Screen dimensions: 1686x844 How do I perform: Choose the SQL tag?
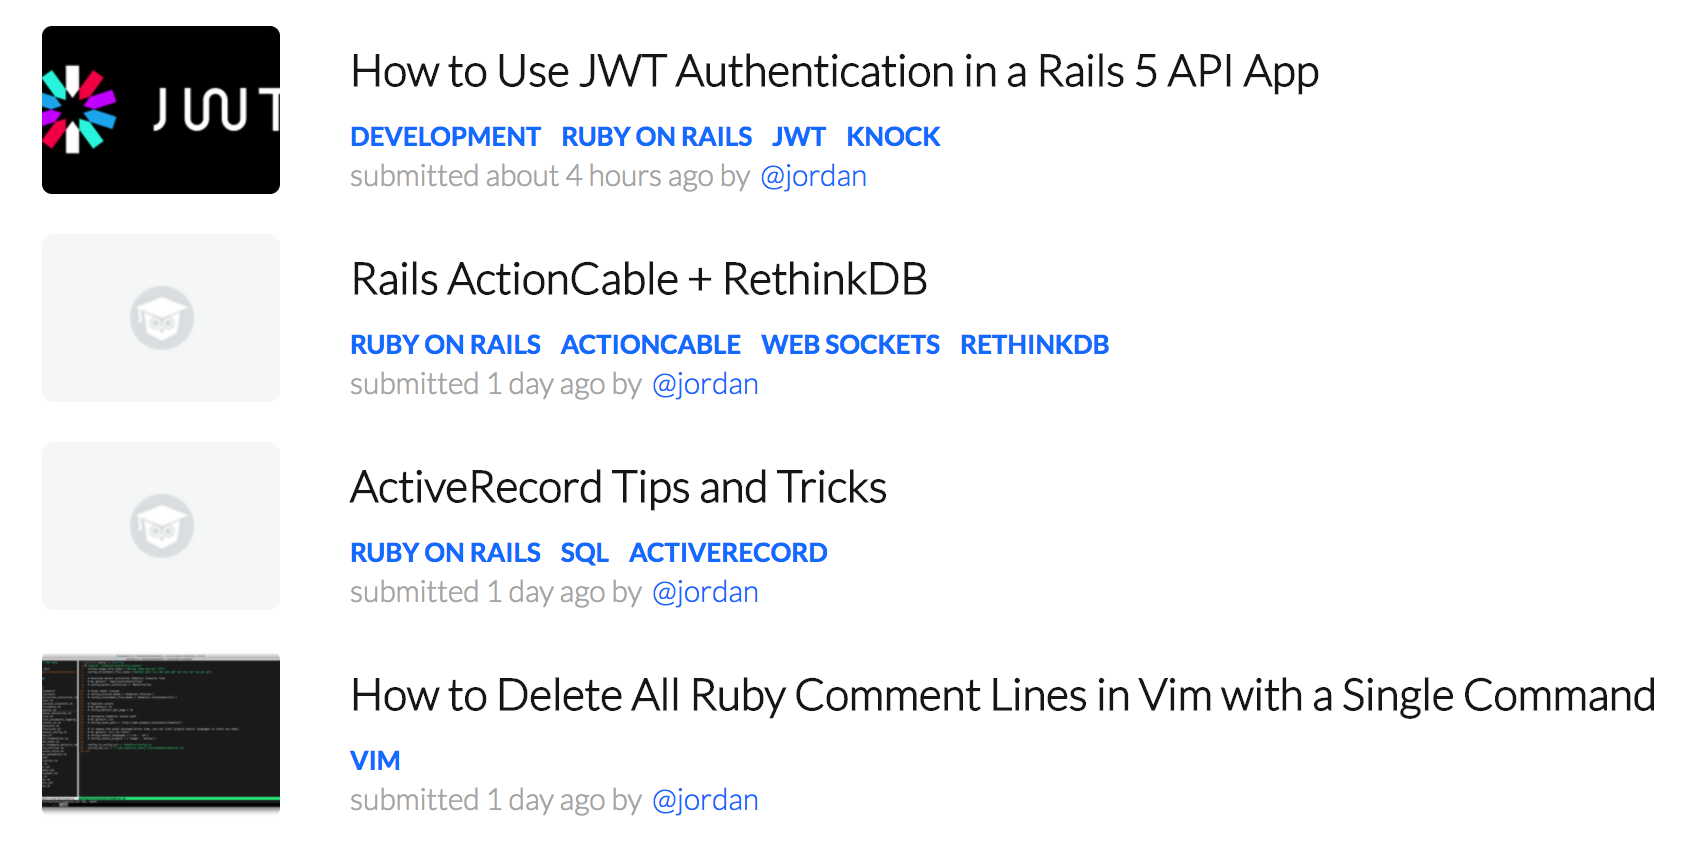click(584, 553)
